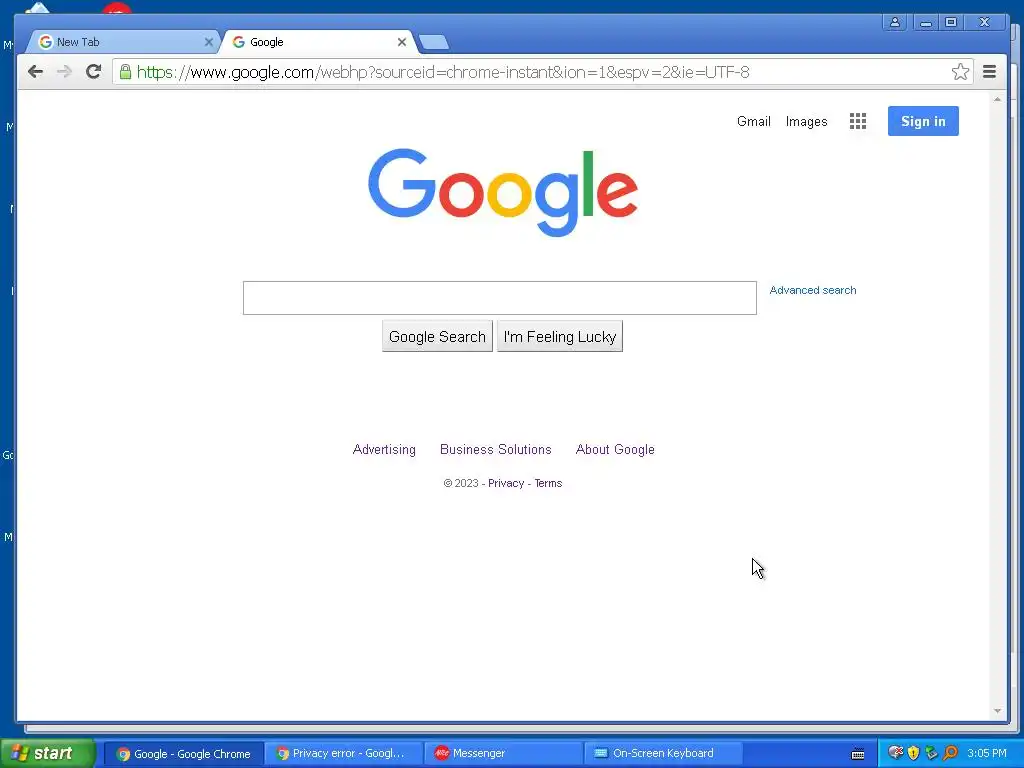Image resolution: width=1024 pixels, height=768 pixels.
Task: Open the Google apps grid
Action: (857, 121)
